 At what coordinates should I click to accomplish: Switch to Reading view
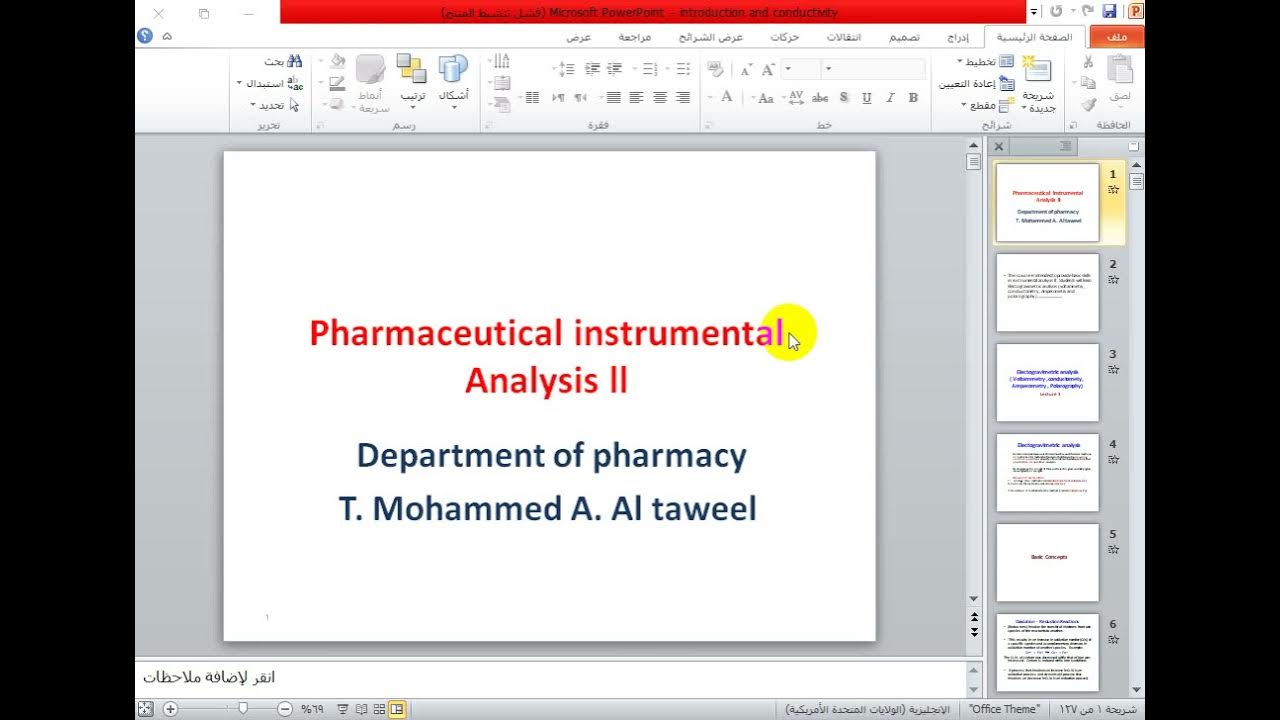click(361, 709)
